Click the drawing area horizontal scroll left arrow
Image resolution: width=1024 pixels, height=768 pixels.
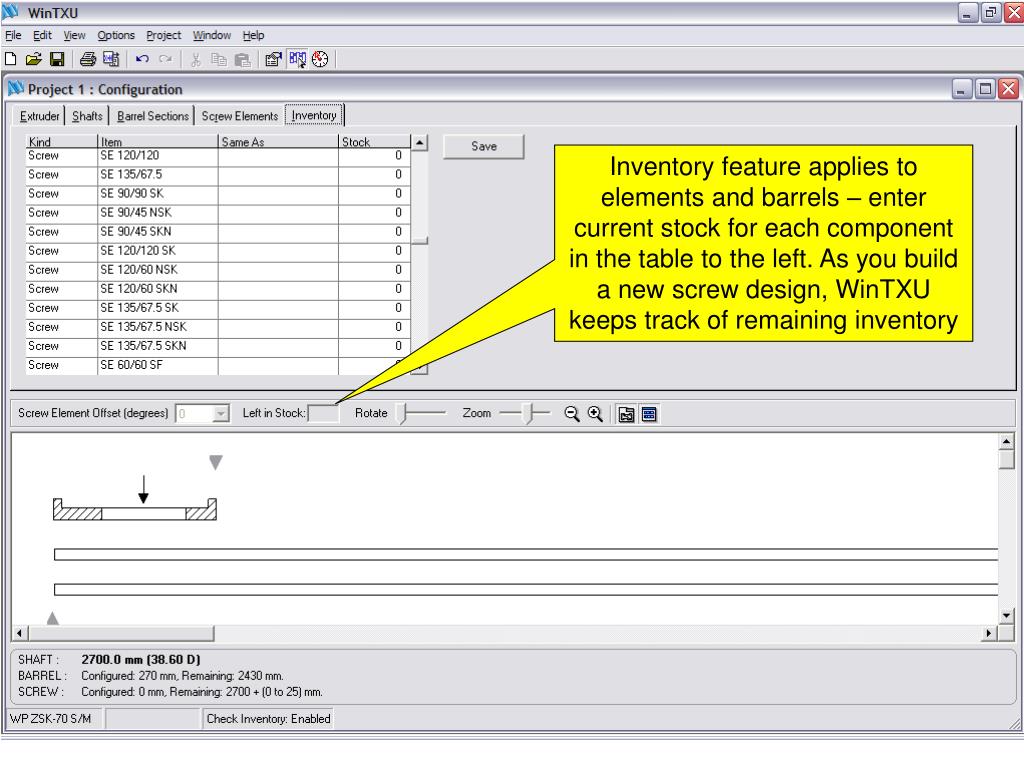[20, 633]
